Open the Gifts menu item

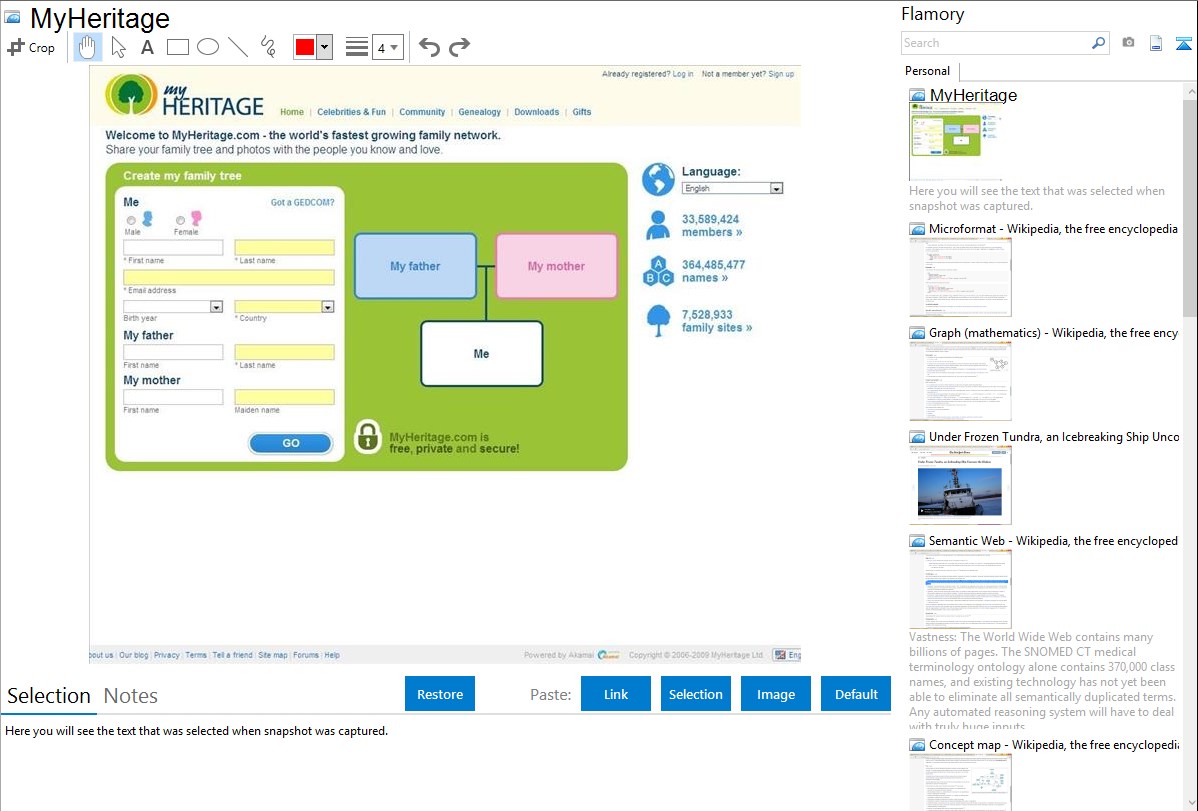click(x=581, y=112)
